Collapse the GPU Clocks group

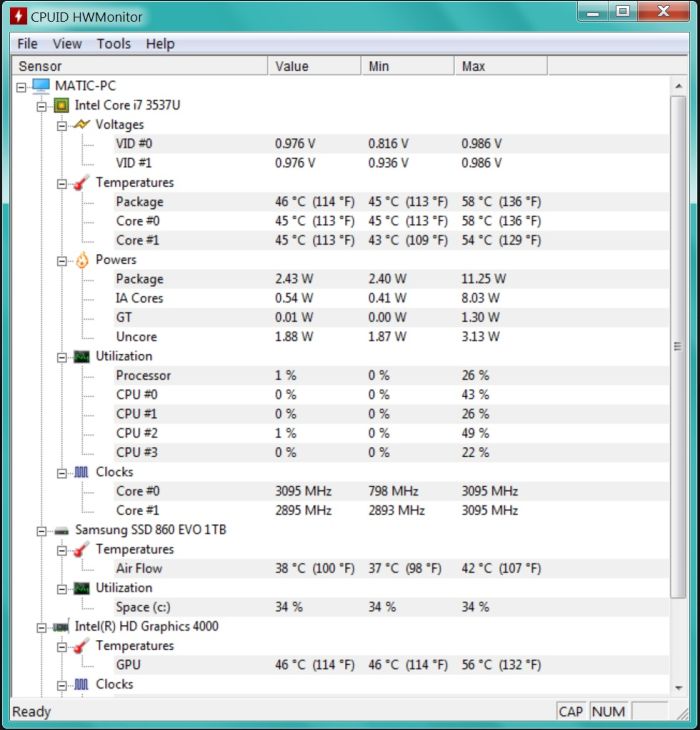62,686
